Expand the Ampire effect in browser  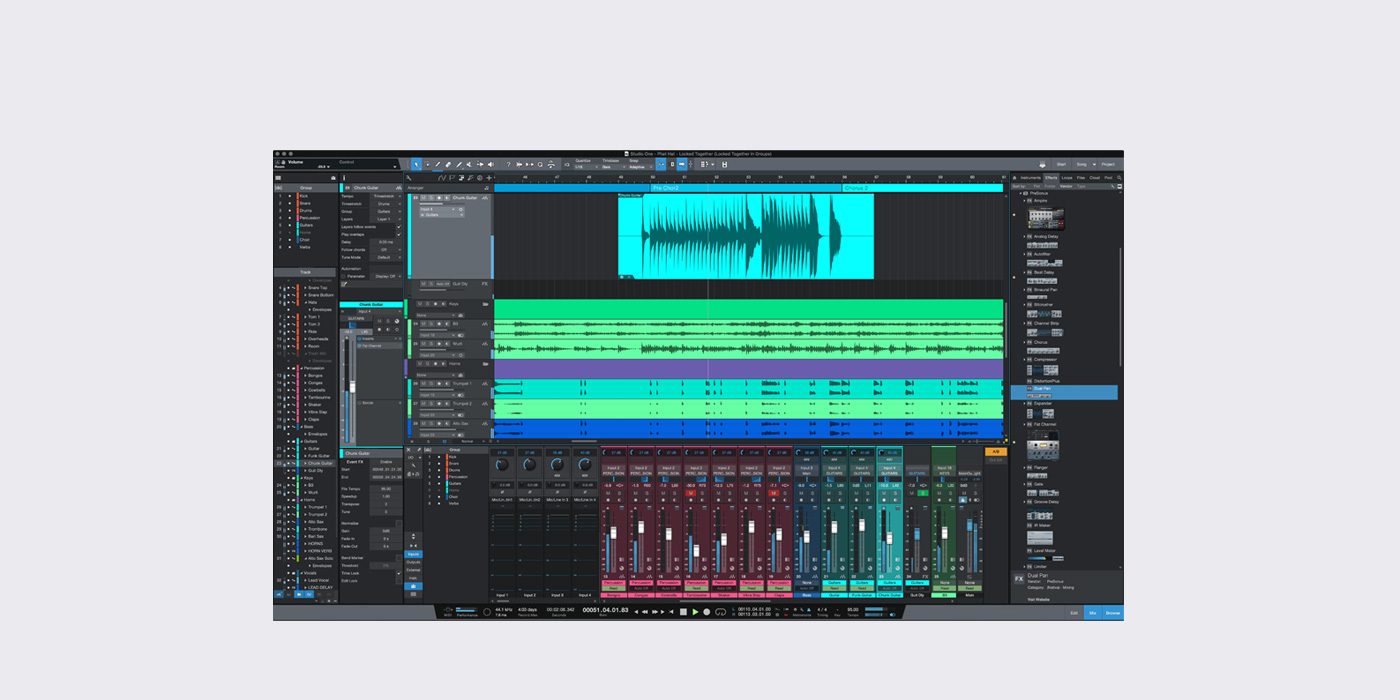tap(1024, 200)
